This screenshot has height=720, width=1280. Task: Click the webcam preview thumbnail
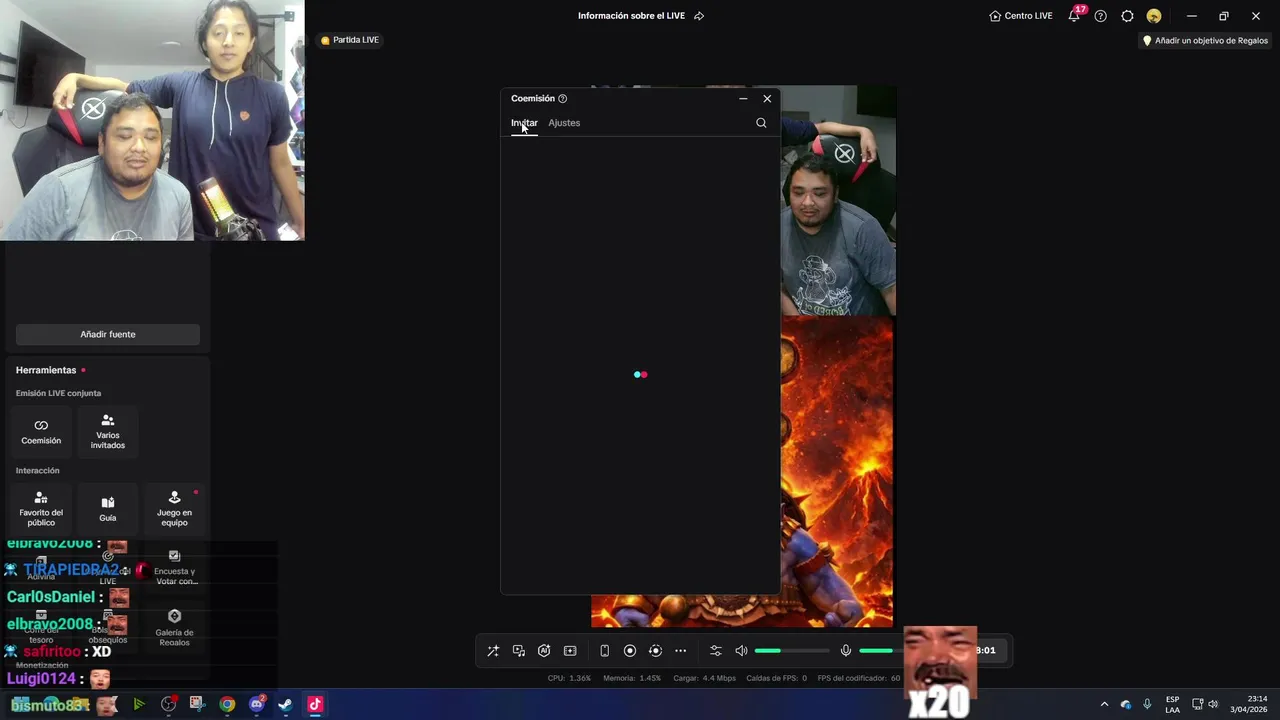pos(152,120)
